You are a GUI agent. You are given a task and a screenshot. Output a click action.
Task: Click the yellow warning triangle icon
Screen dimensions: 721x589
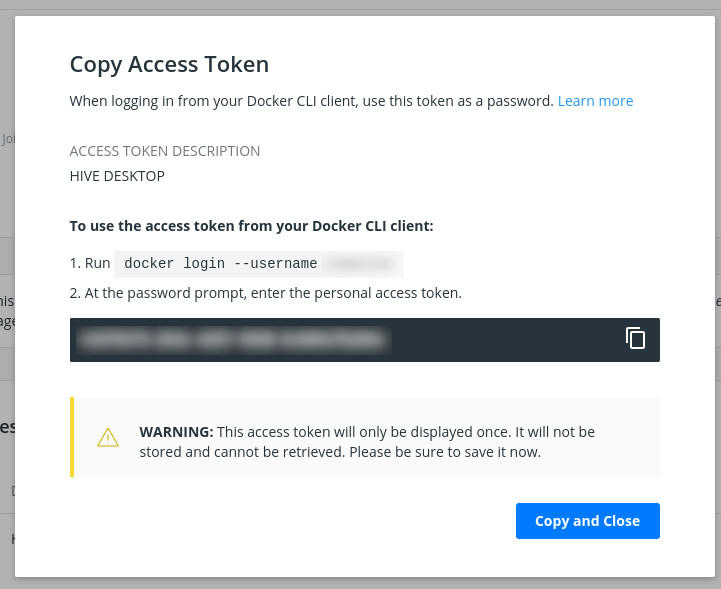click(108, 438)
